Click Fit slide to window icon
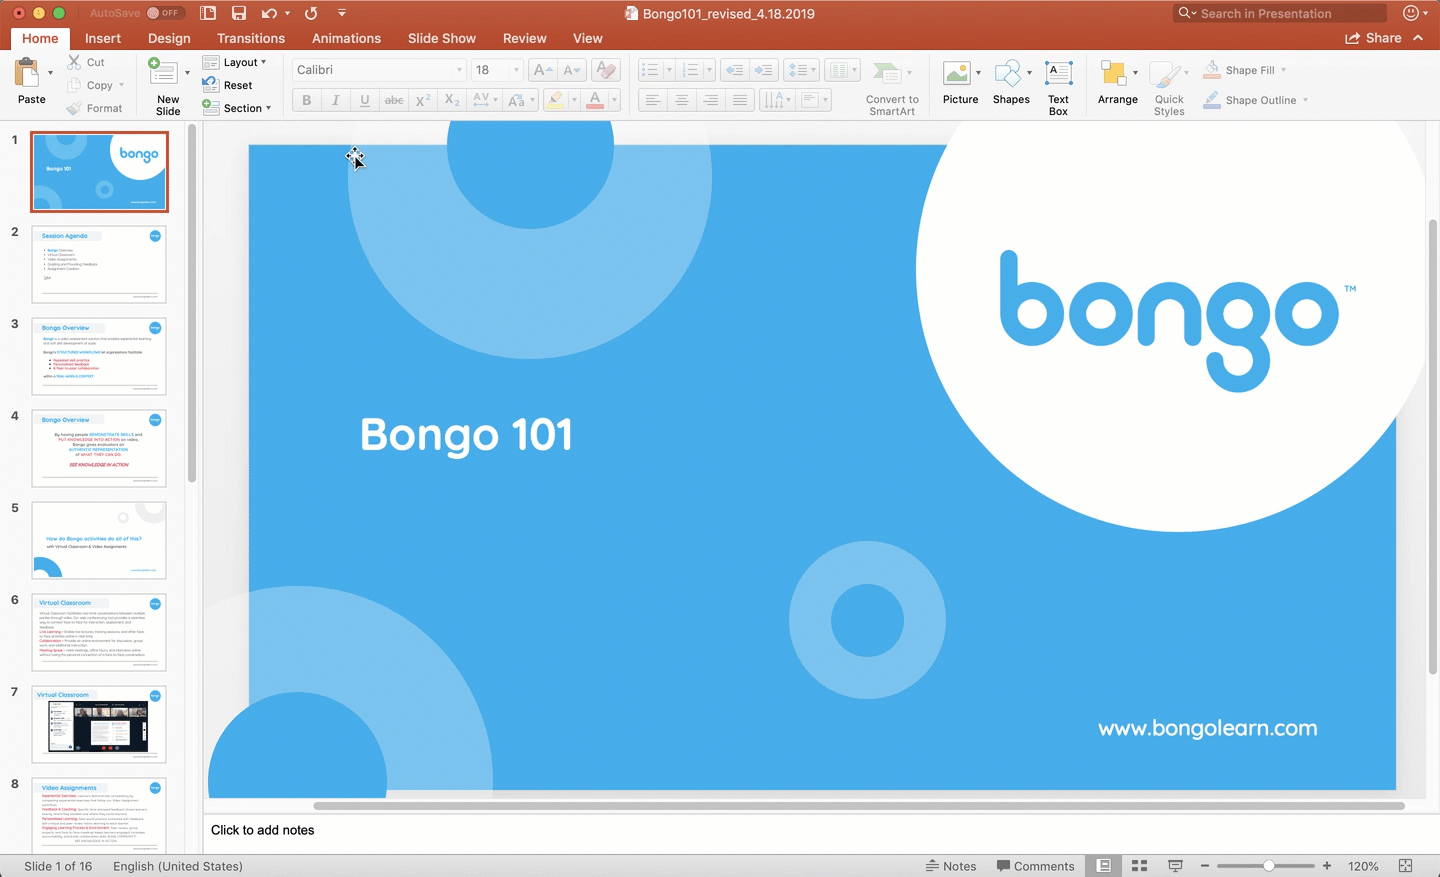Screen dimensions: 1440x877 tap(1405, 866)
